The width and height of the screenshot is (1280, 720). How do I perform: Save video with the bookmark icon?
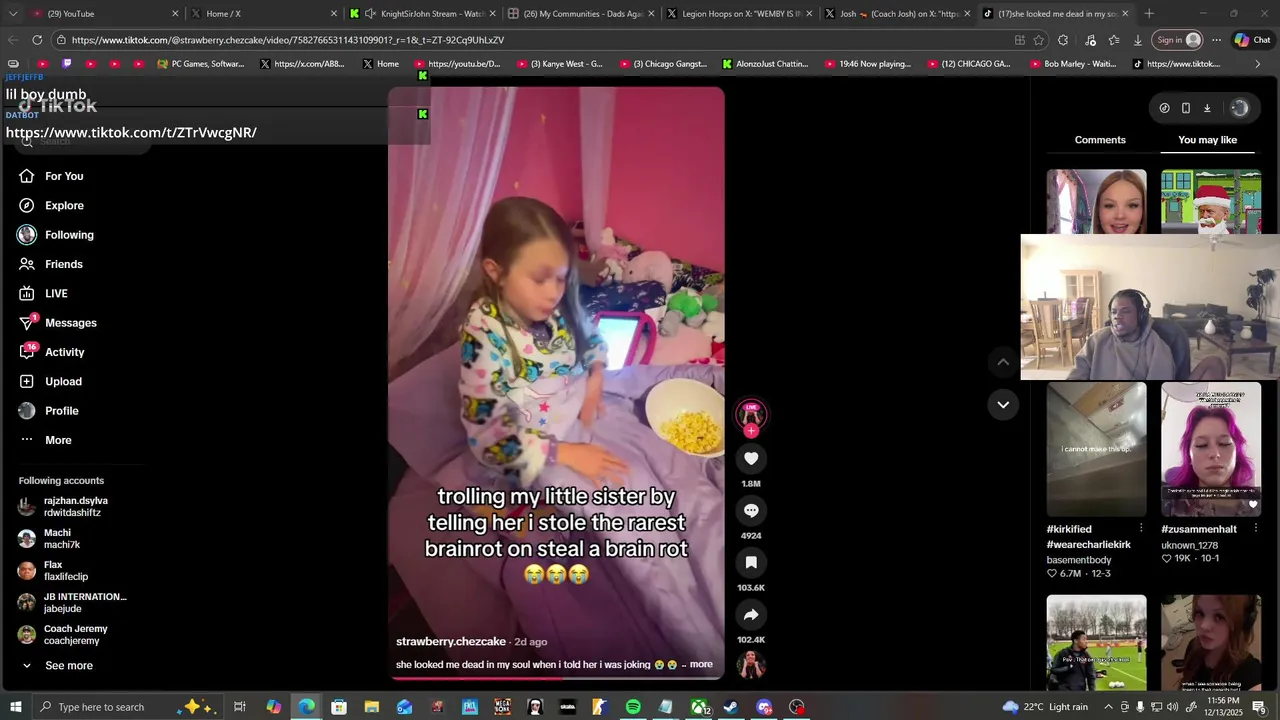click(x=751, y=562)
